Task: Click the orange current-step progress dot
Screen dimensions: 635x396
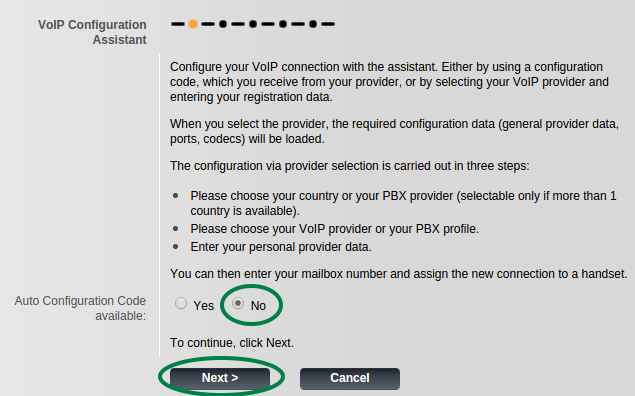Action: pos(193,24)
